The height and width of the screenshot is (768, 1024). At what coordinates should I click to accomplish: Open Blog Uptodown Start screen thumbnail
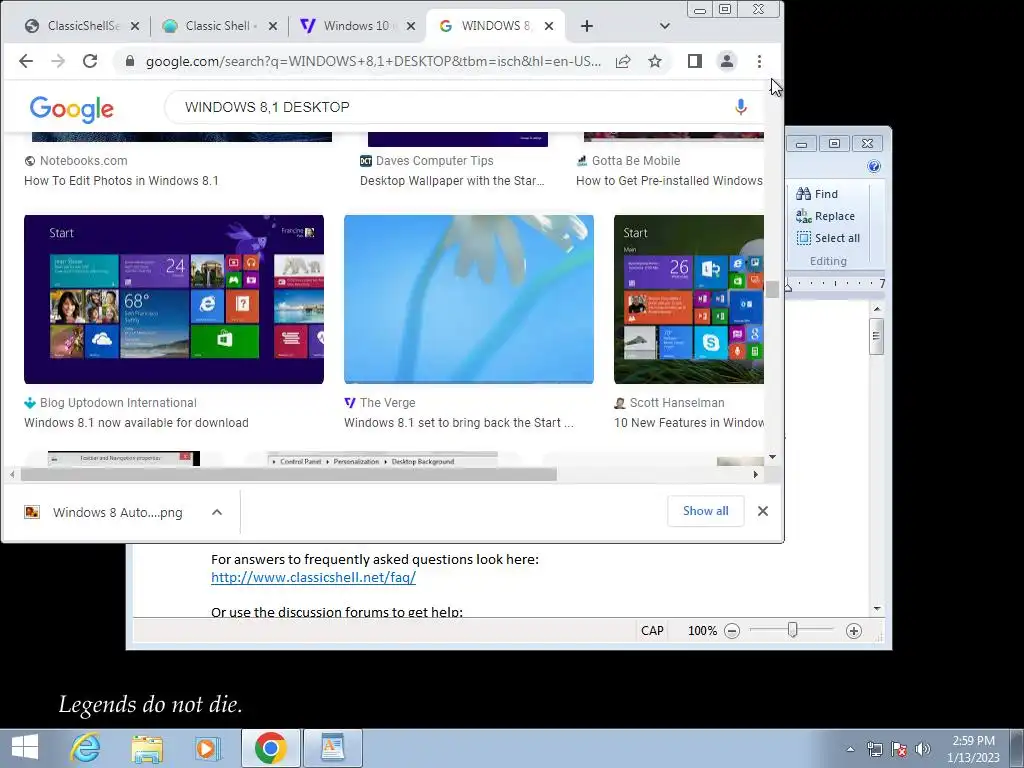tap(174, 299)
